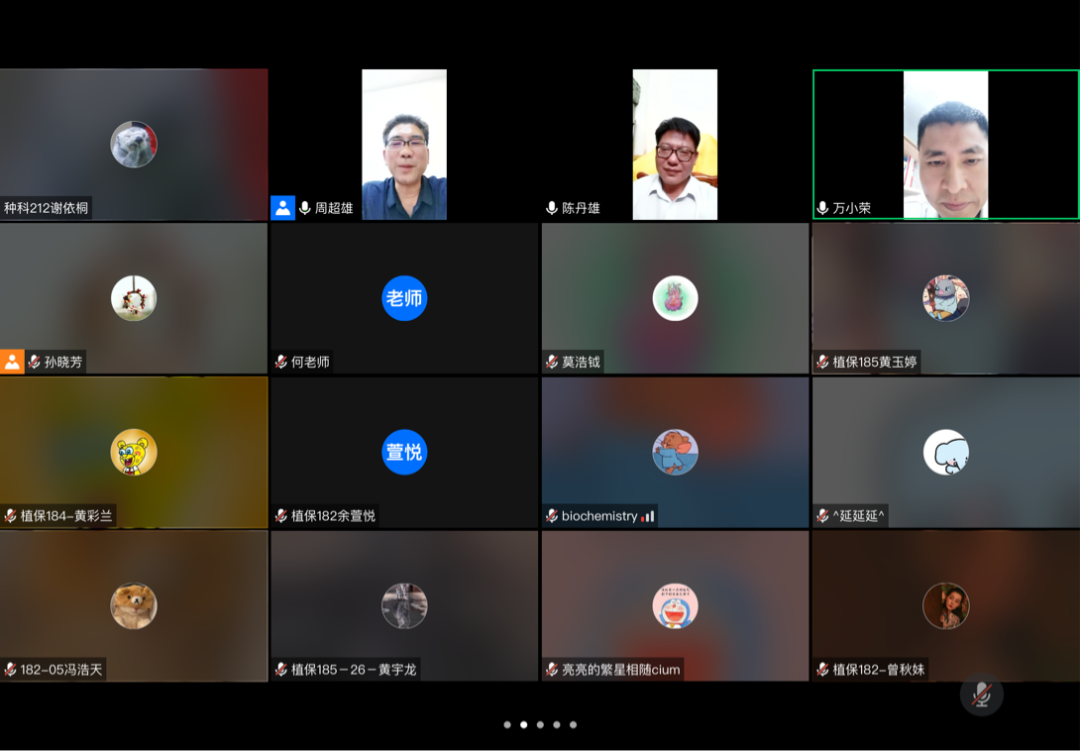
Task: Click the muted mic icon next to 何老师
Action: 281,363
